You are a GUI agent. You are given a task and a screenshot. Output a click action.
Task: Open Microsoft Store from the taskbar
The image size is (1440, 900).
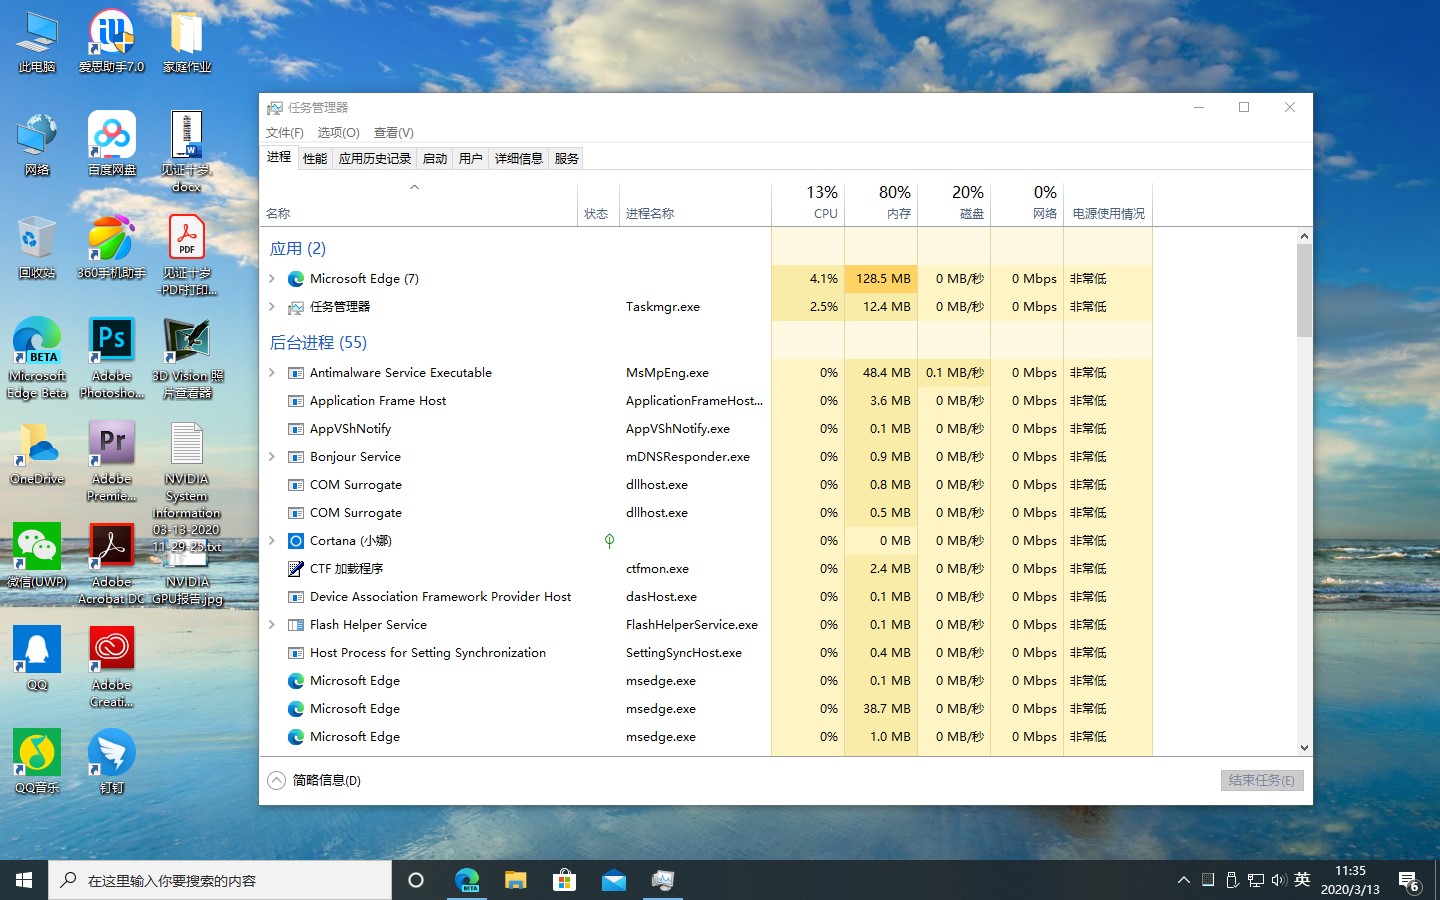click(564, 880)
